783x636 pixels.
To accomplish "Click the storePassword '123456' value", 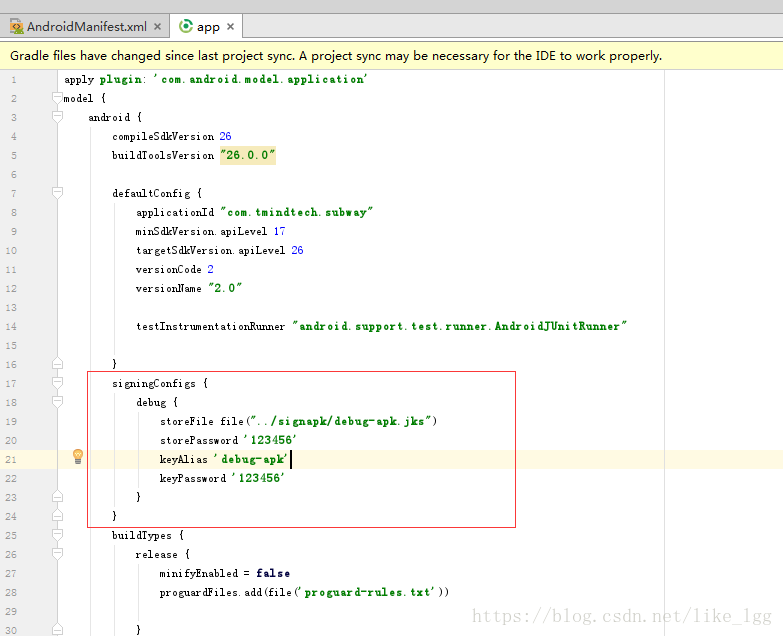I will pyautogui.click(x=270, y=440).
